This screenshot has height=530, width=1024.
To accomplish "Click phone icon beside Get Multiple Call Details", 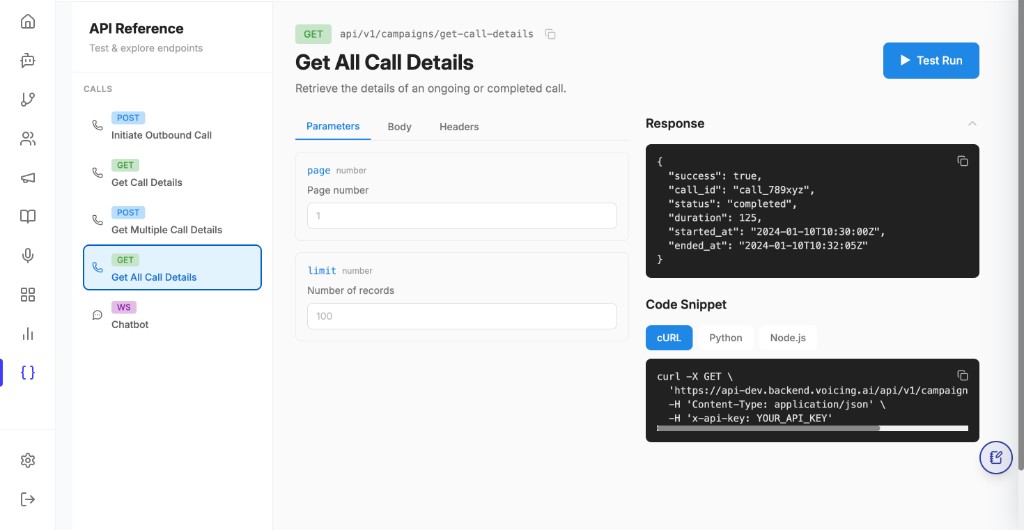I will 97,220.
